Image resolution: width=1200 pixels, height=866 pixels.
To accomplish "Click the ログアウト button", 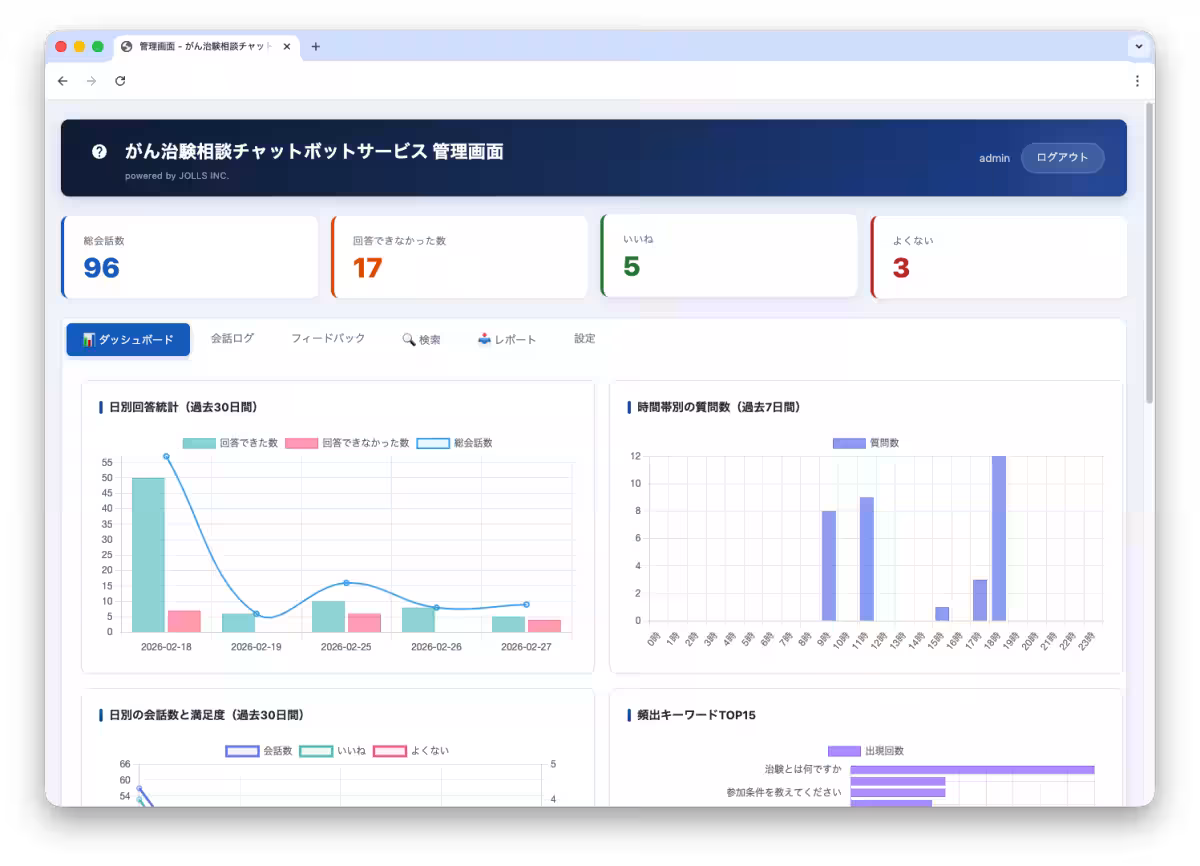I will [1062, 157].
